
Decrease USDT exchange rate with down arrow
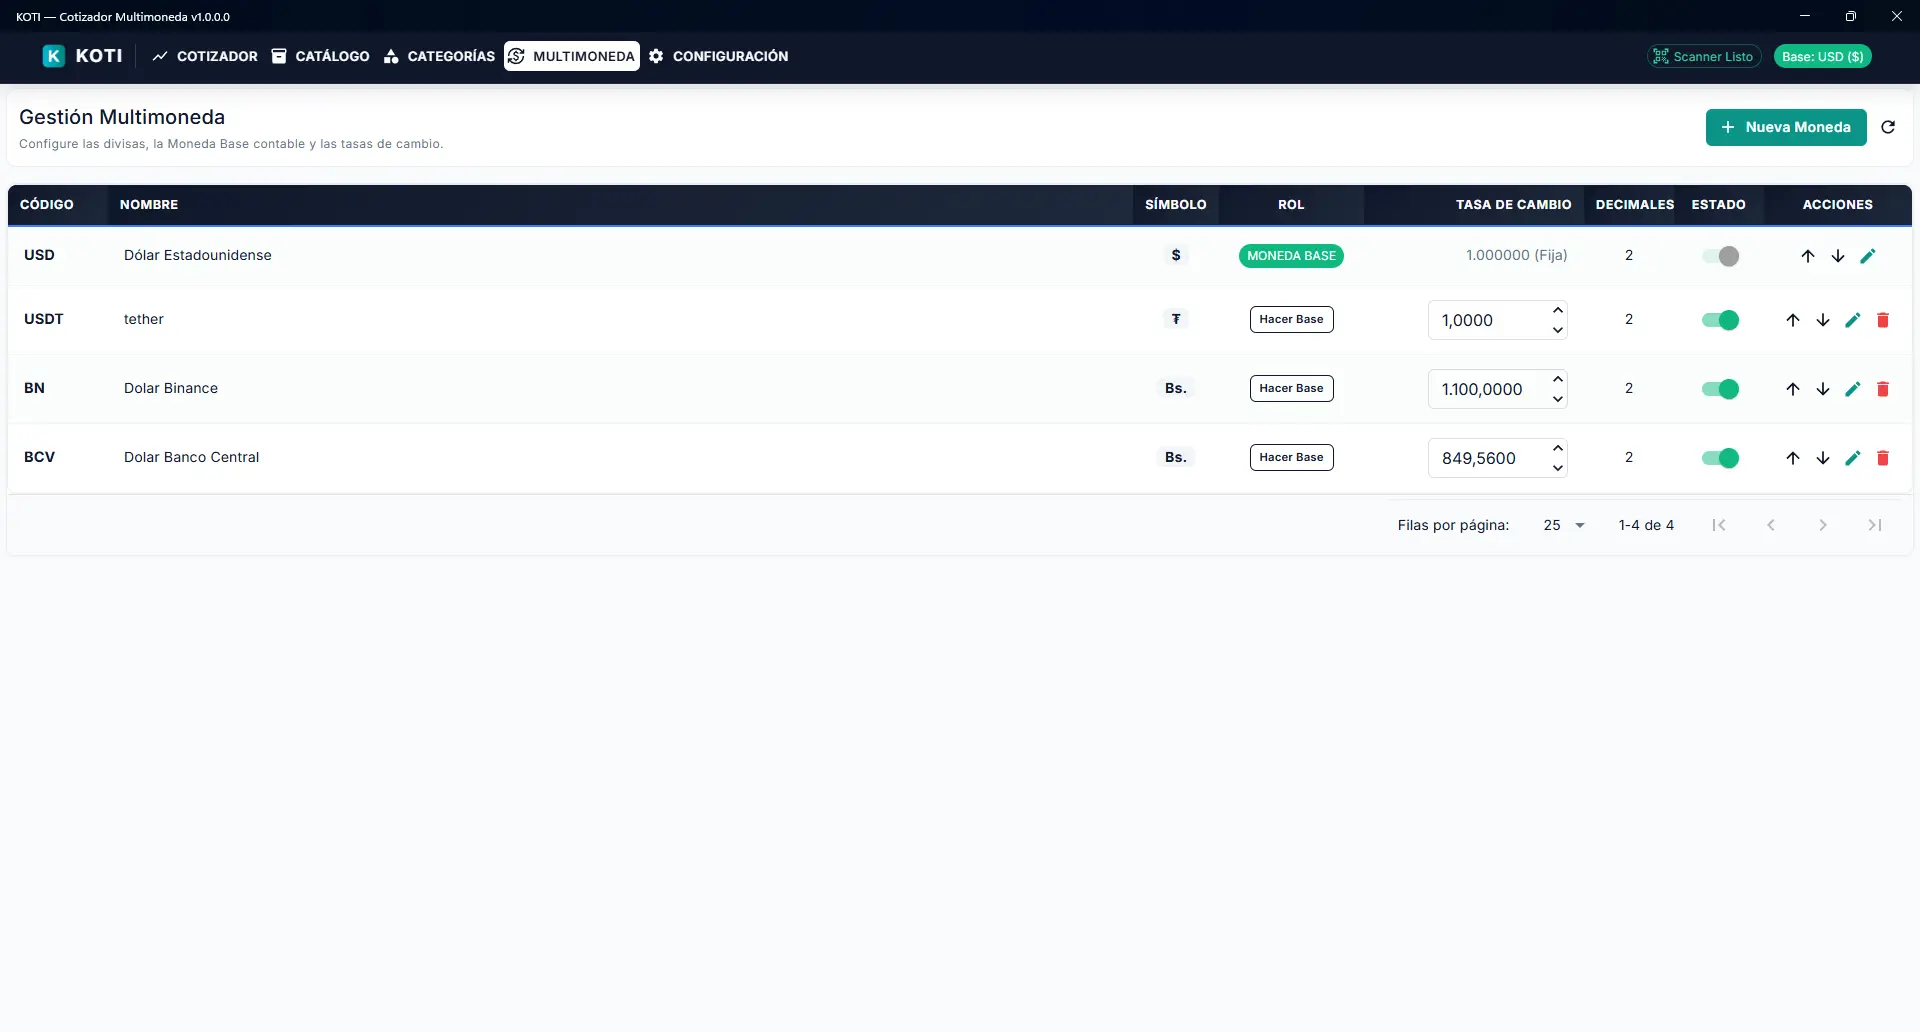(1558, 330)
